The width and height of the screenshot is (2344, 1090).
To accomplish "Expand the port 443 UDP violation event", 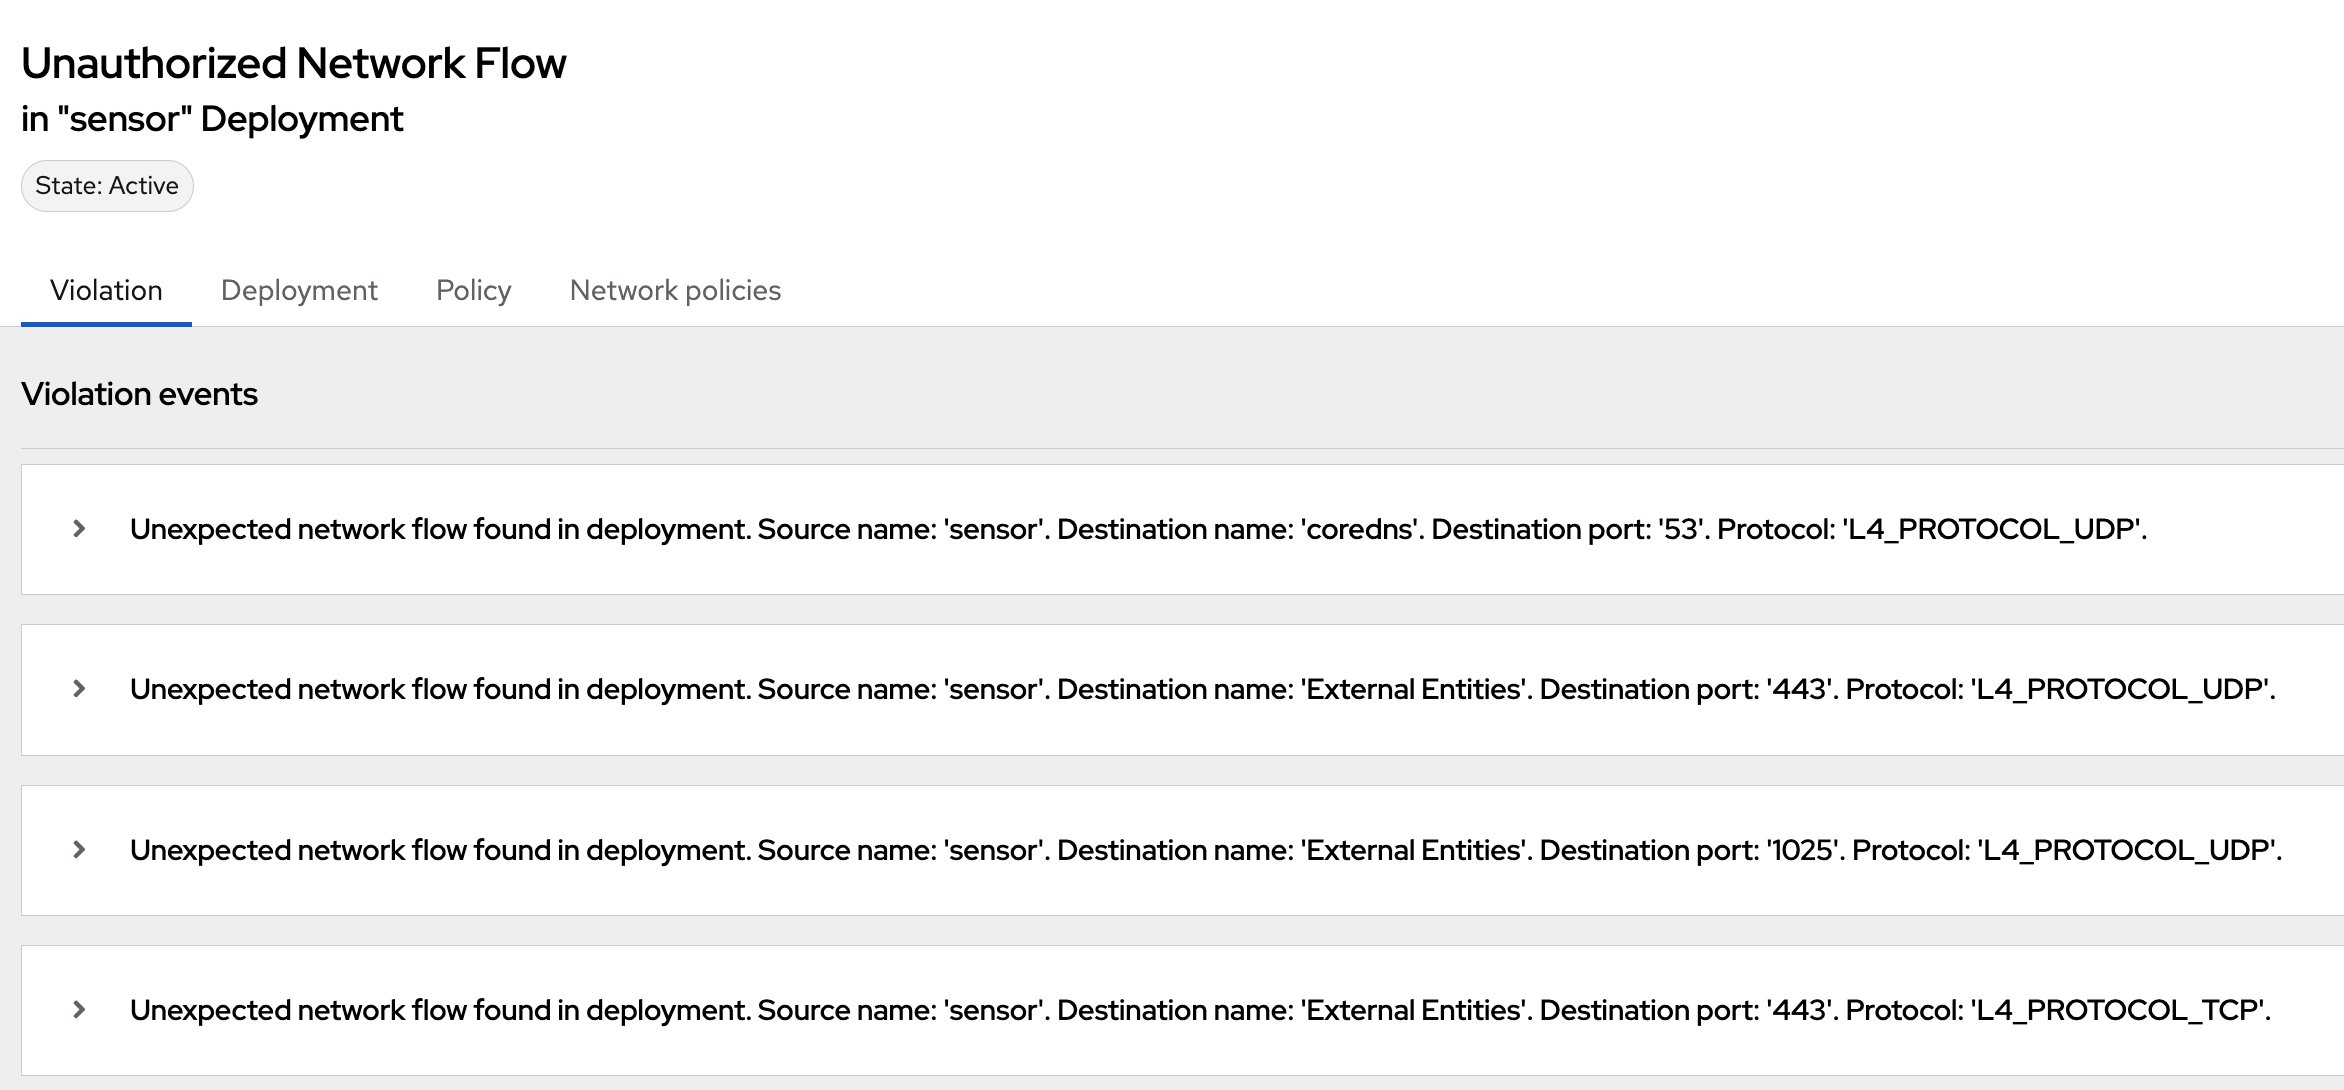I will pyautogui.click(x=79, y=689).
